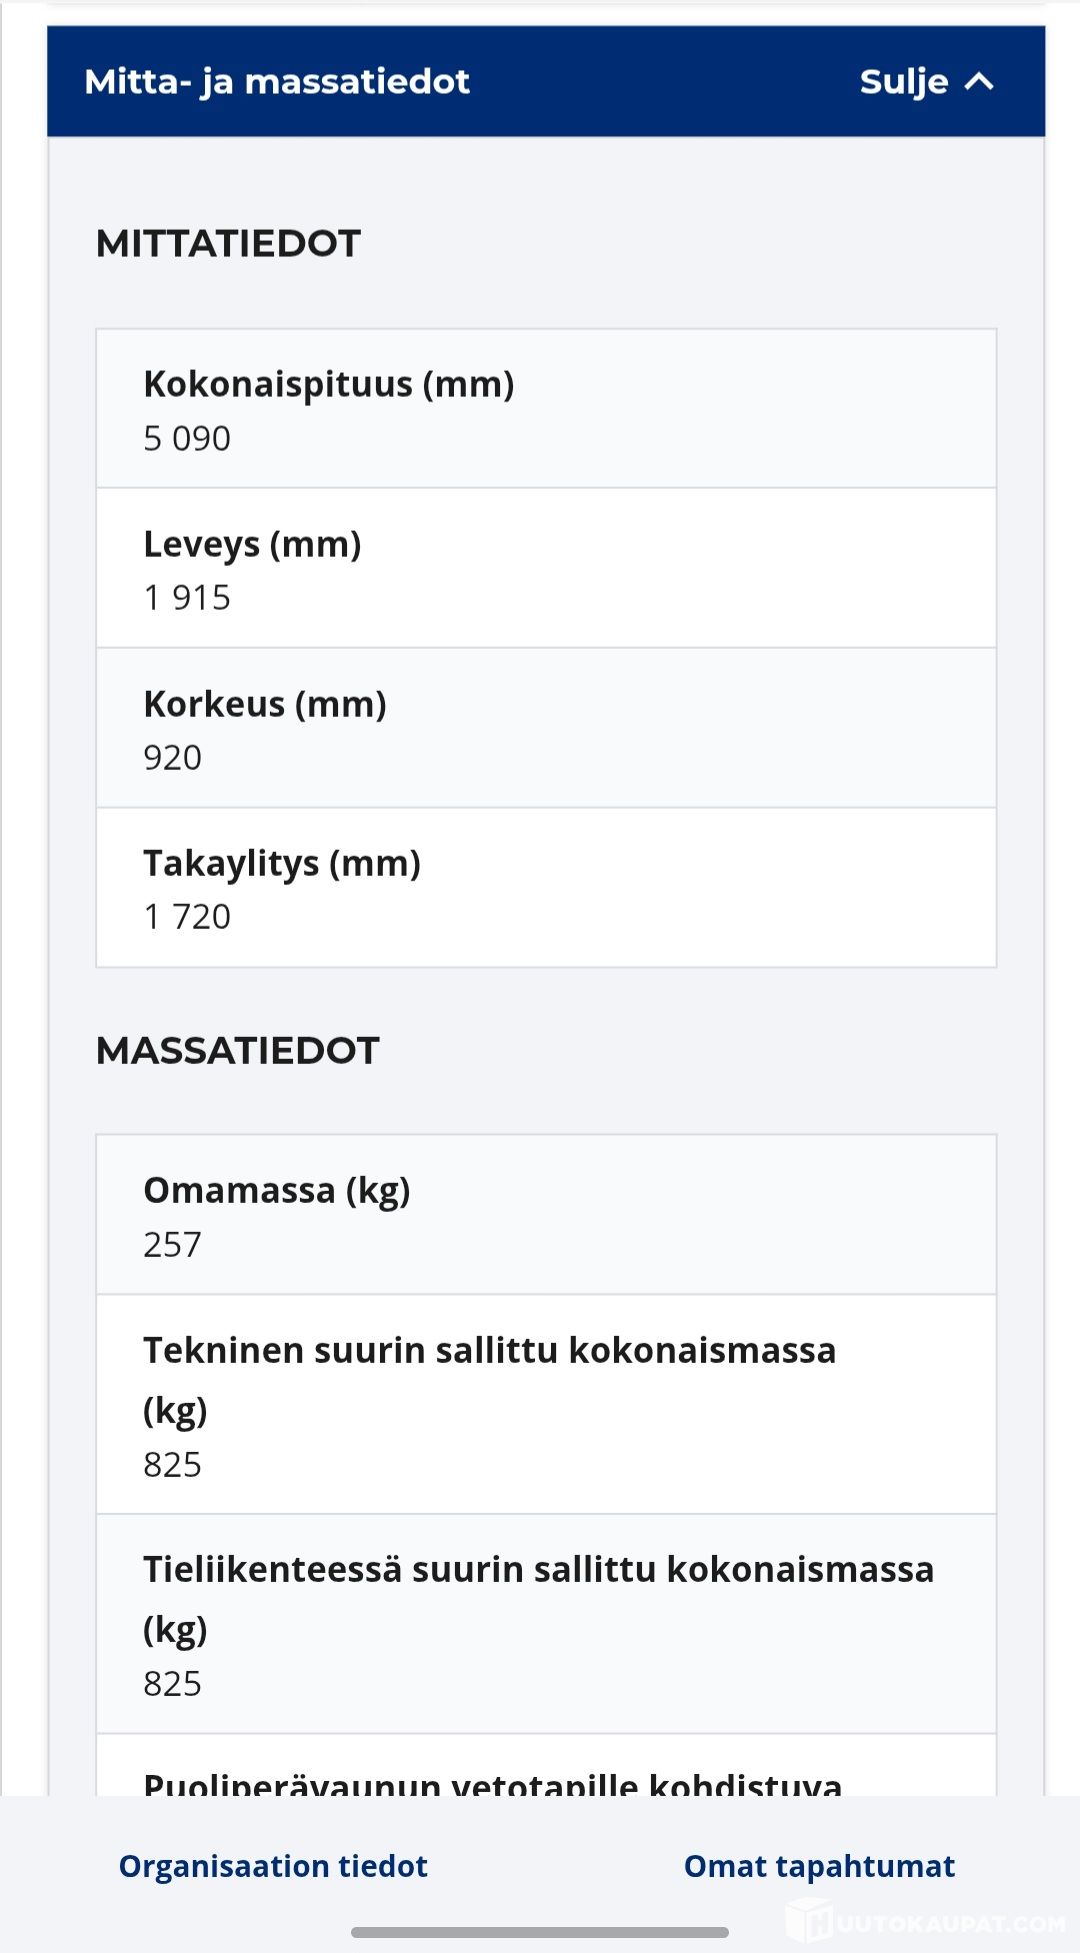This screenshot has width=1080, height=1953.
Task: Click the 1 915 width value
Action: (187, 598)
